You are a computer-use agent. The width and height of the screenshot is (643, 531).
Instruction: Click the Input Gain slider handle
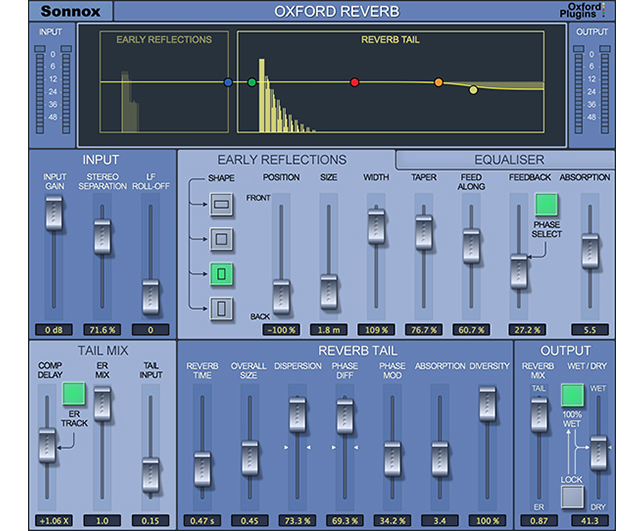coord(53,211)
